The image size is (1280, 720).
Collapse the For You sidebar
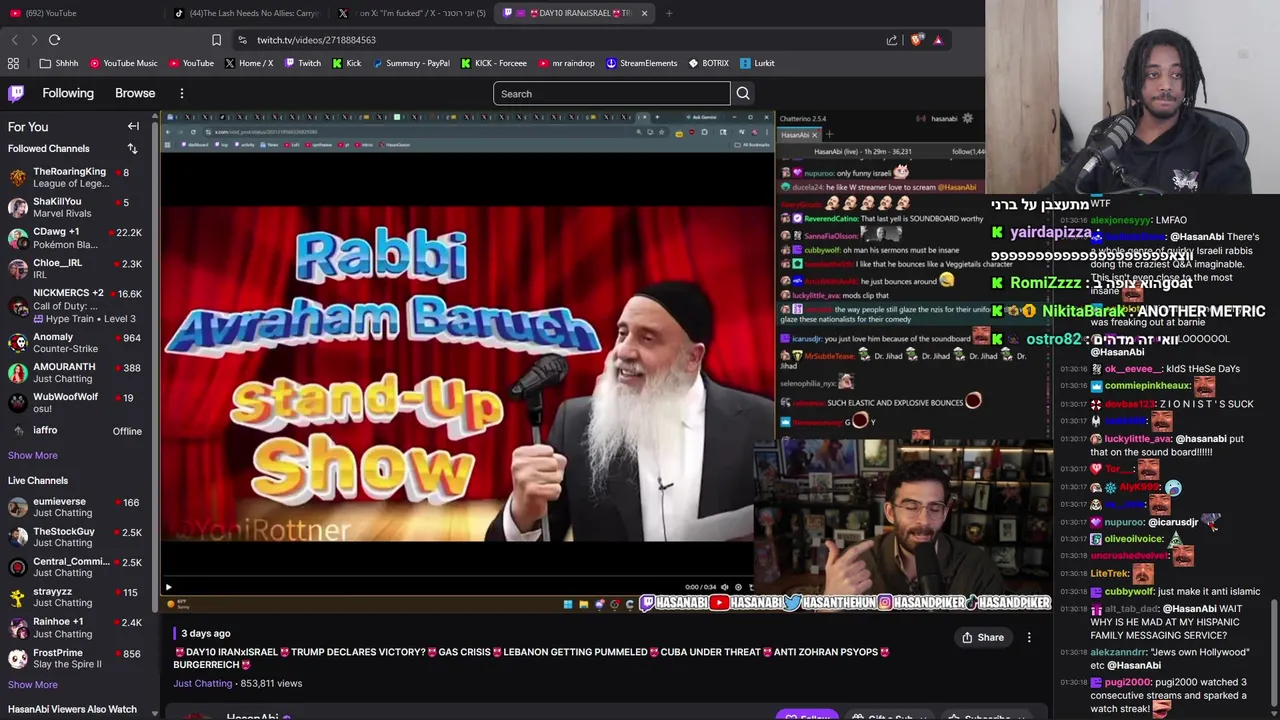tap(133, 126)
